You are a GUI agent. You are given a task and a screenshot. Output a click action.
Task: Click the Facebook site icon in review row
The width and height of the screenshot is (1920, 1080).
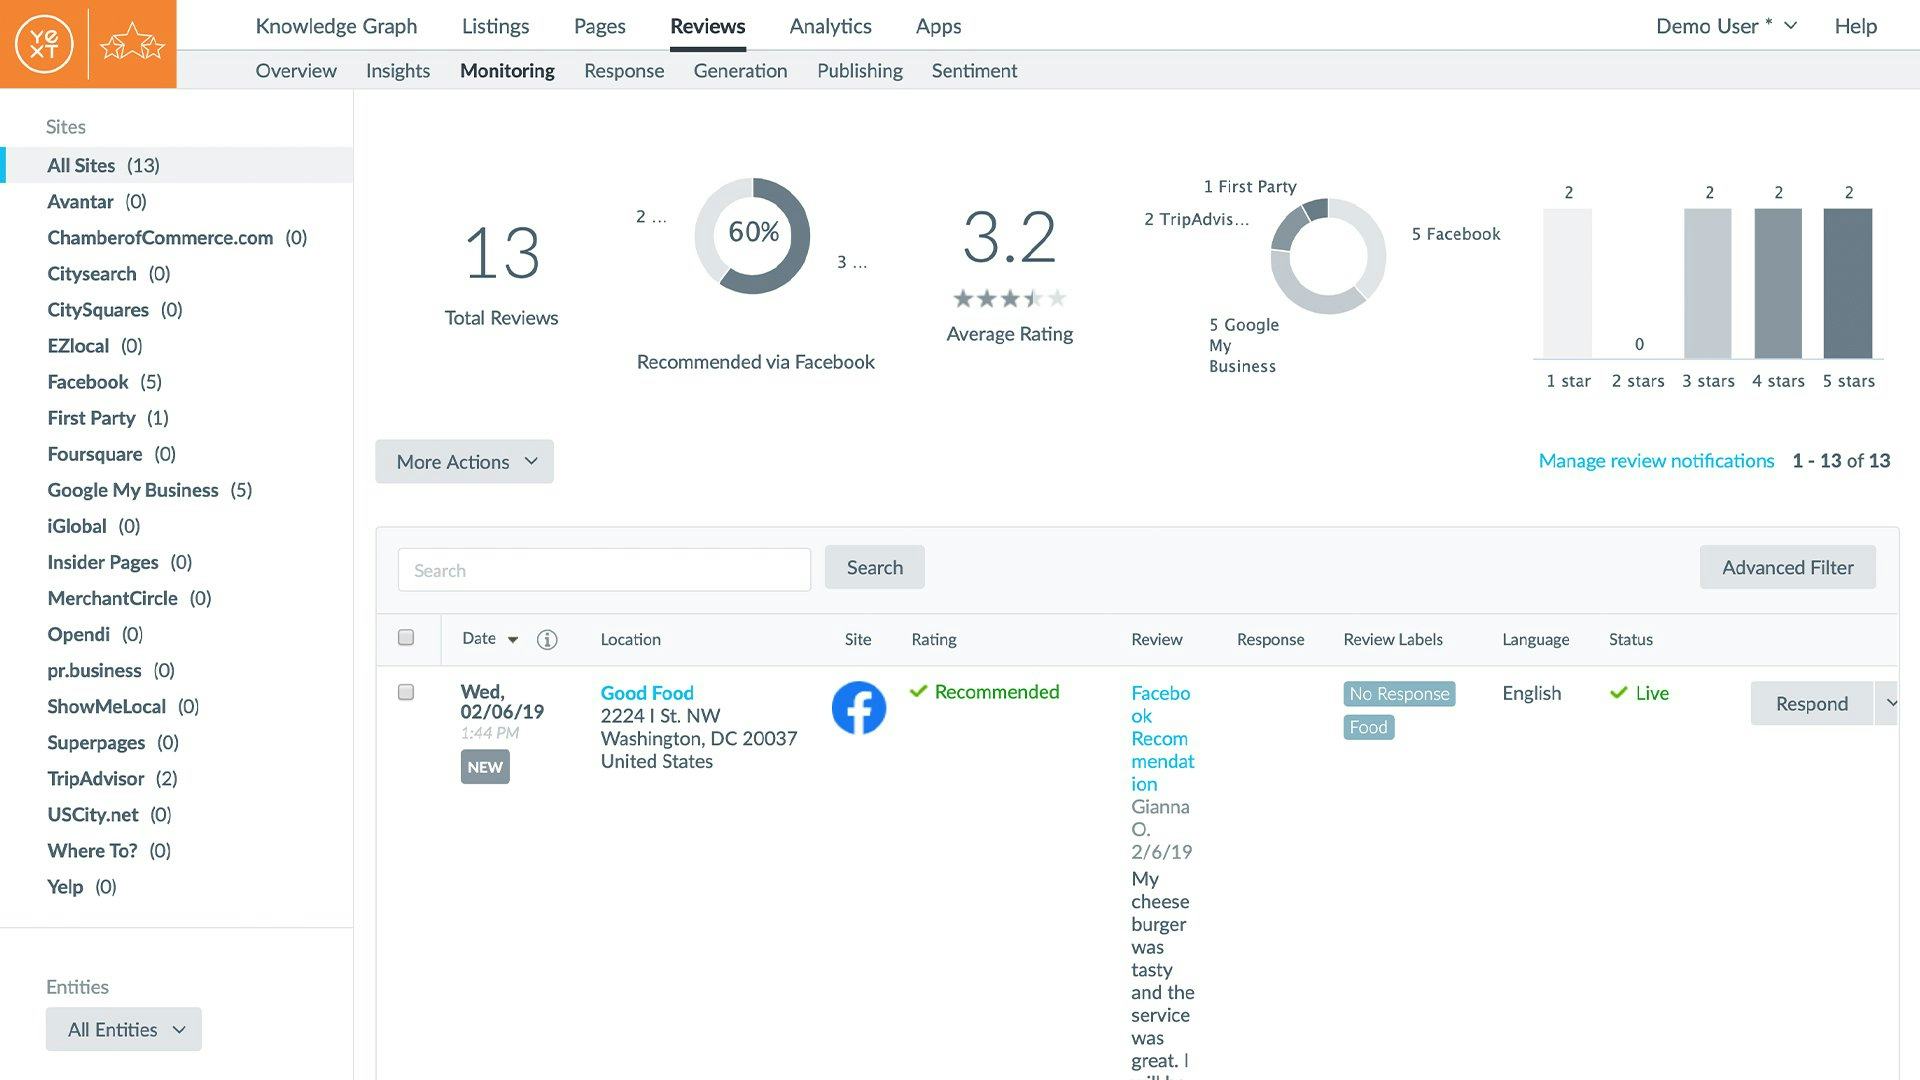tap(858, 708)
